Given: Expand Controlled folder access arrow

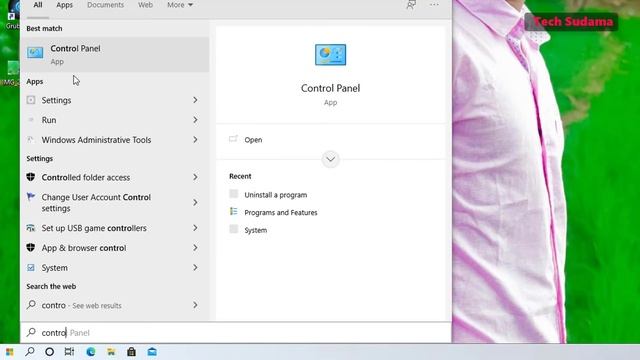Looking at the screenshot, I should pyautogui.click(x=195, y=177).
